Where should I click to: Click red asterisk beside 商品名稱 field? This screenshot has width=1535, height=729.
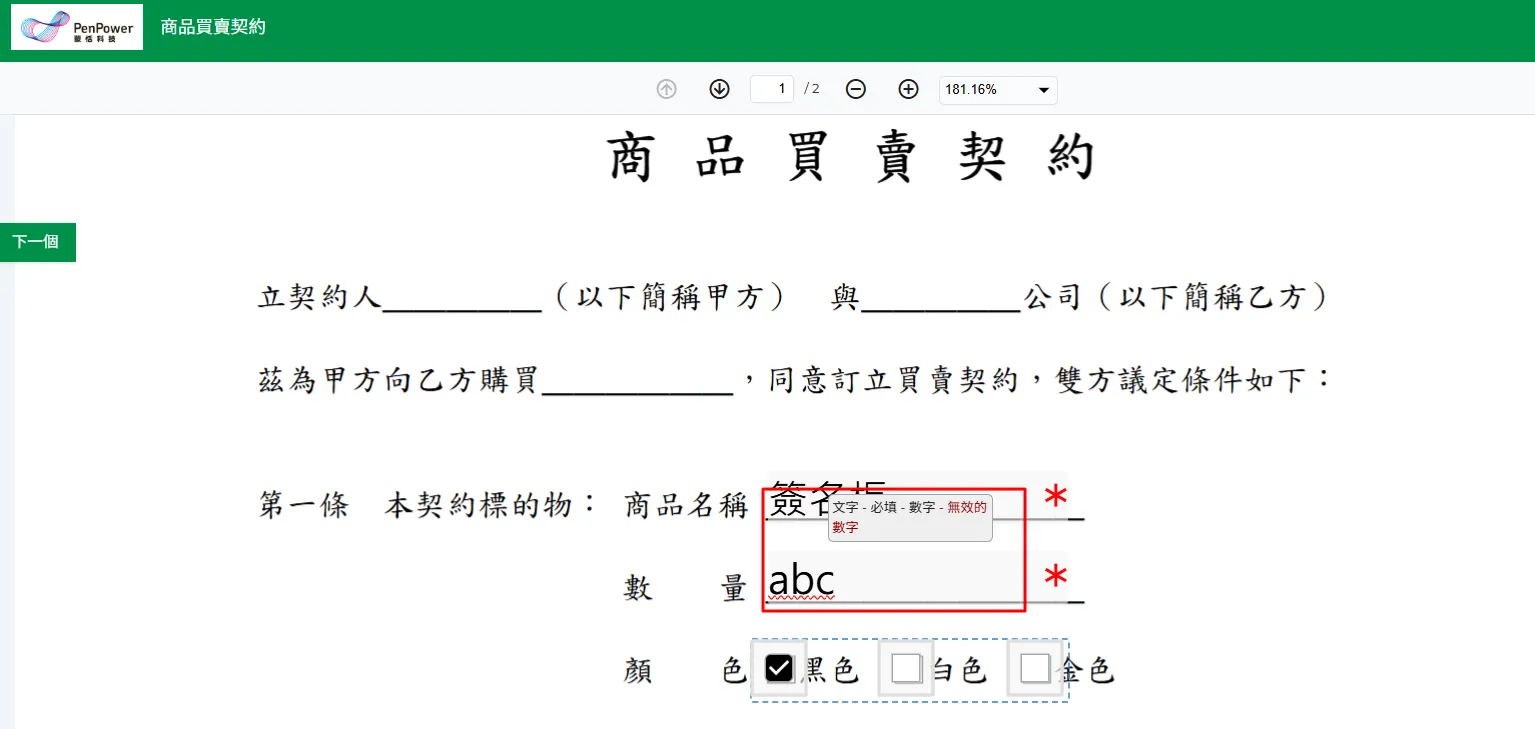(1055, 498)
